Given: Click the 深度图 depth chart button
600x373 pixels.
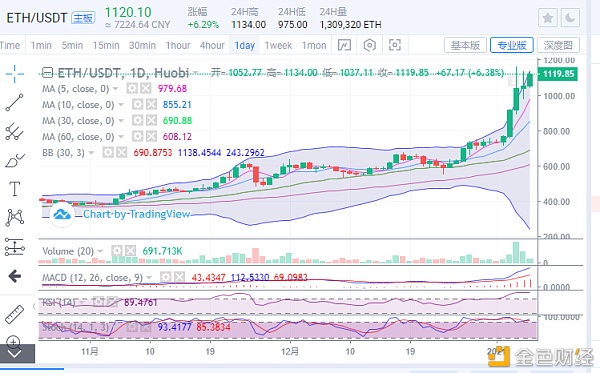Looking at the screenshot, I should [x=558, y=45].
